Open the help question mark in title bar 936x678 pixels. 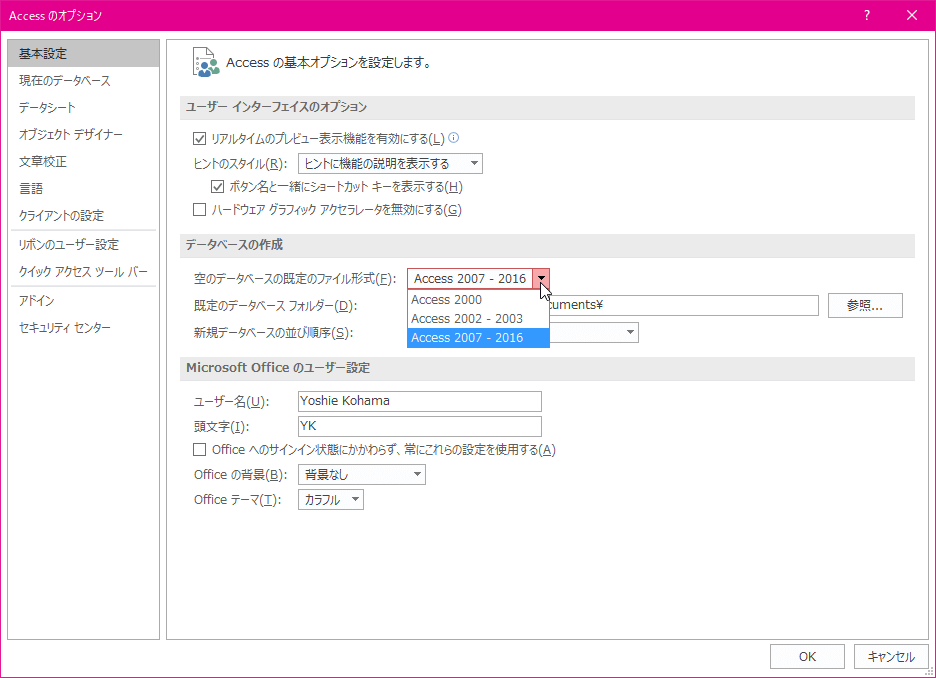pos(867,16)
